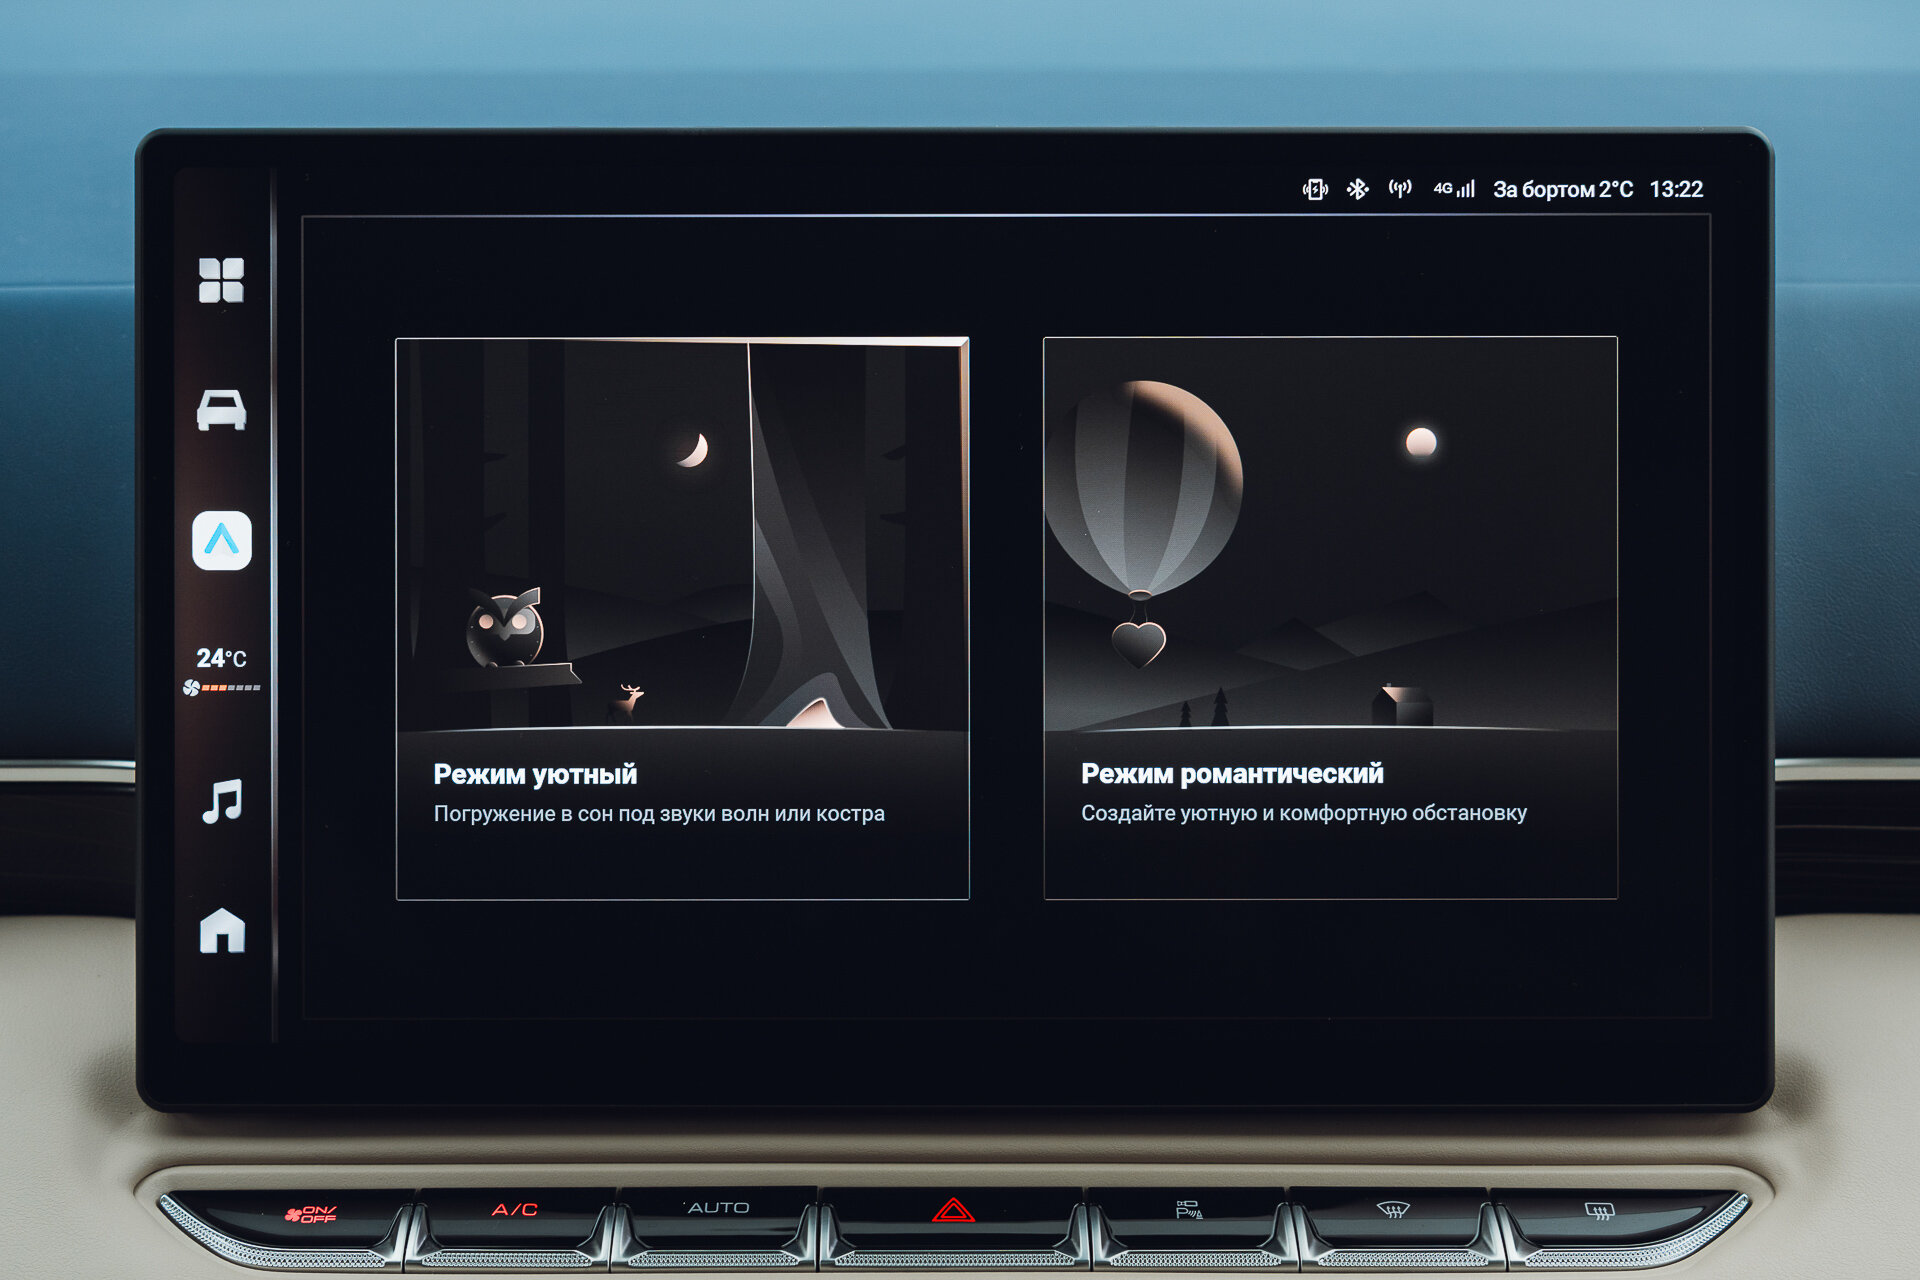The image size is (1920, 1280).
Task: Open the music player note icon
Action: [x=222, y=801]
